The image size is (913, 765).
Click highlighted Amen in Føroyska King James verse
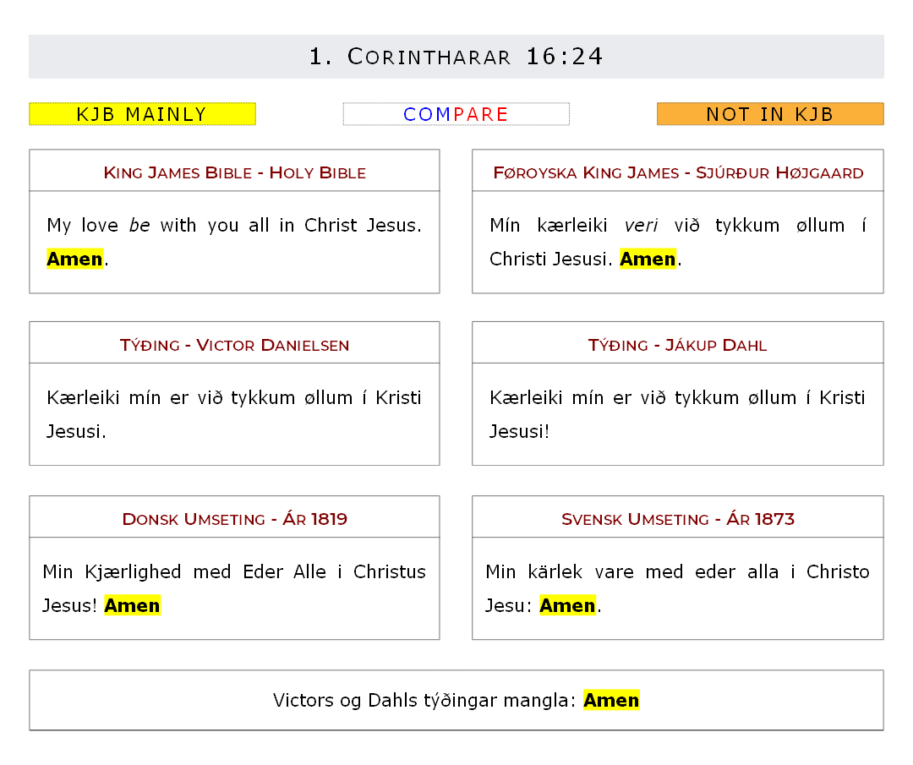pyautogui.click(x=648, y=259)
